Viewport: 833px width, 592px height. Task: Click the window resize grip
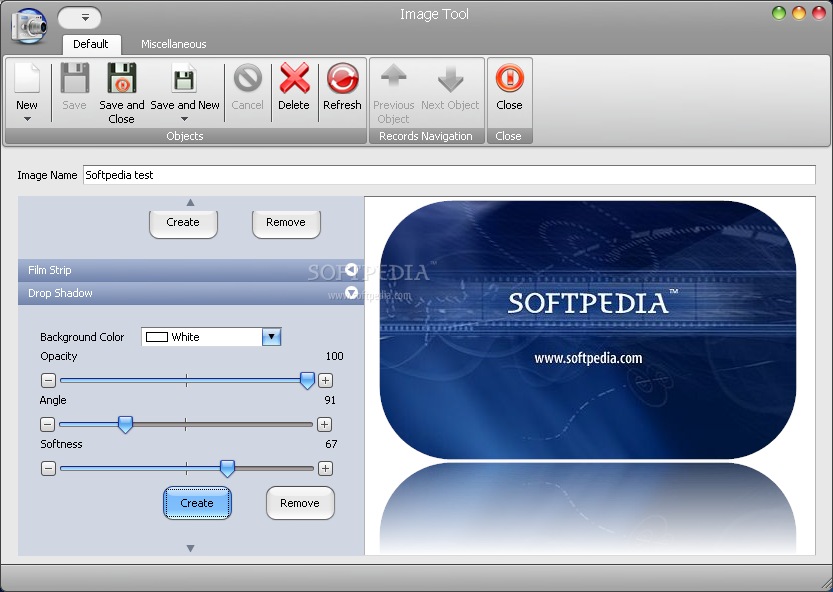(x=826, y=585)
